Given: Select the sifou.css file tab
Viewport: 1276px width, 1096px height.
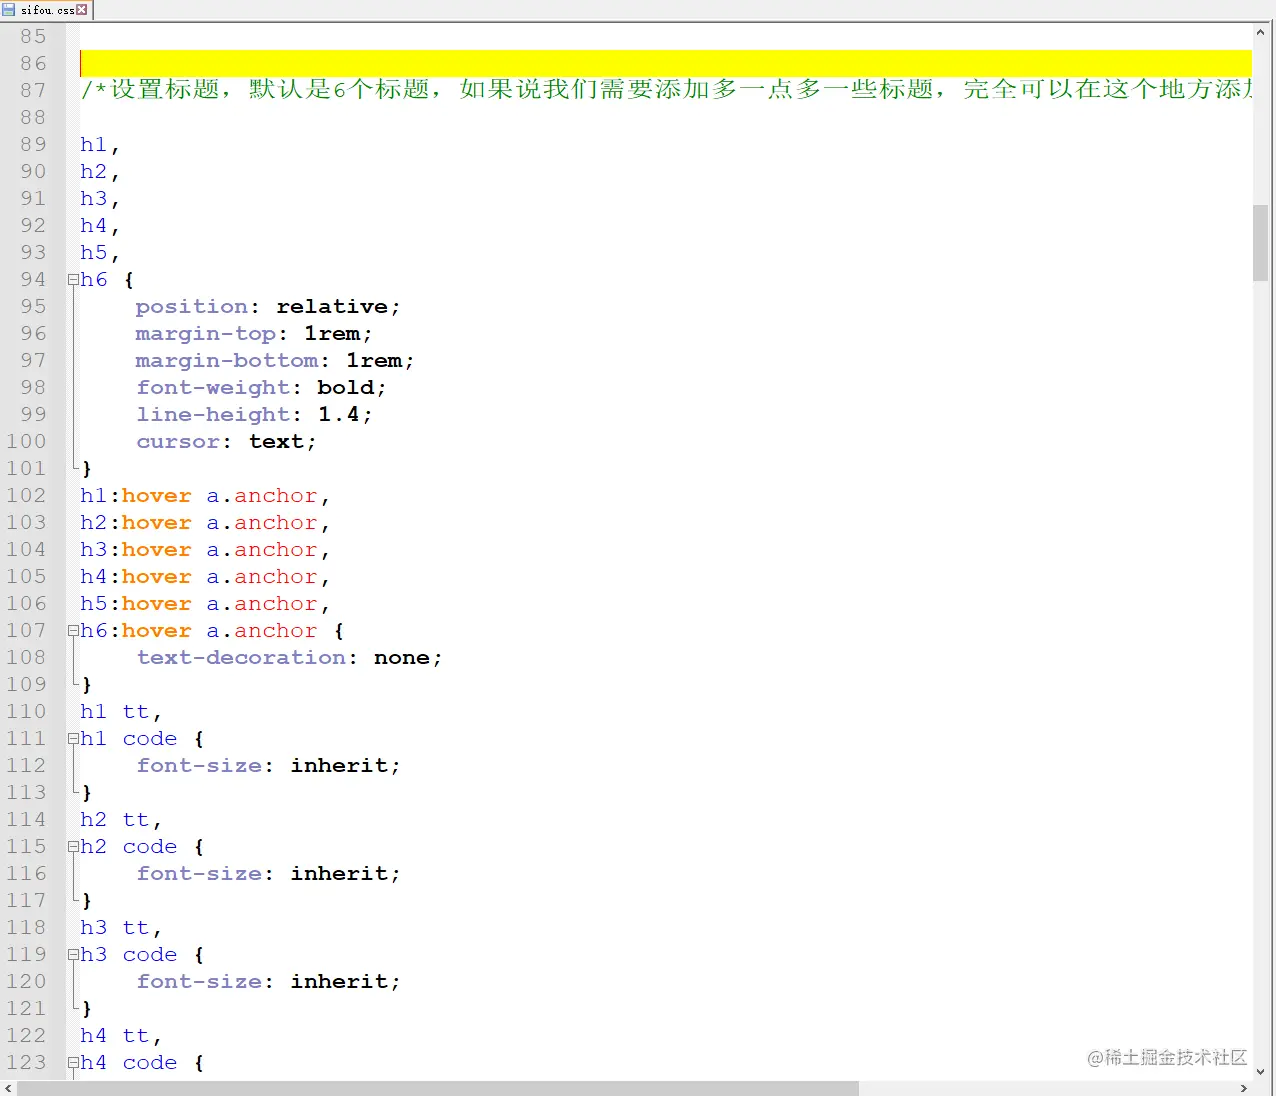Looking at the screenshot, I should click(x=45, y=10).
